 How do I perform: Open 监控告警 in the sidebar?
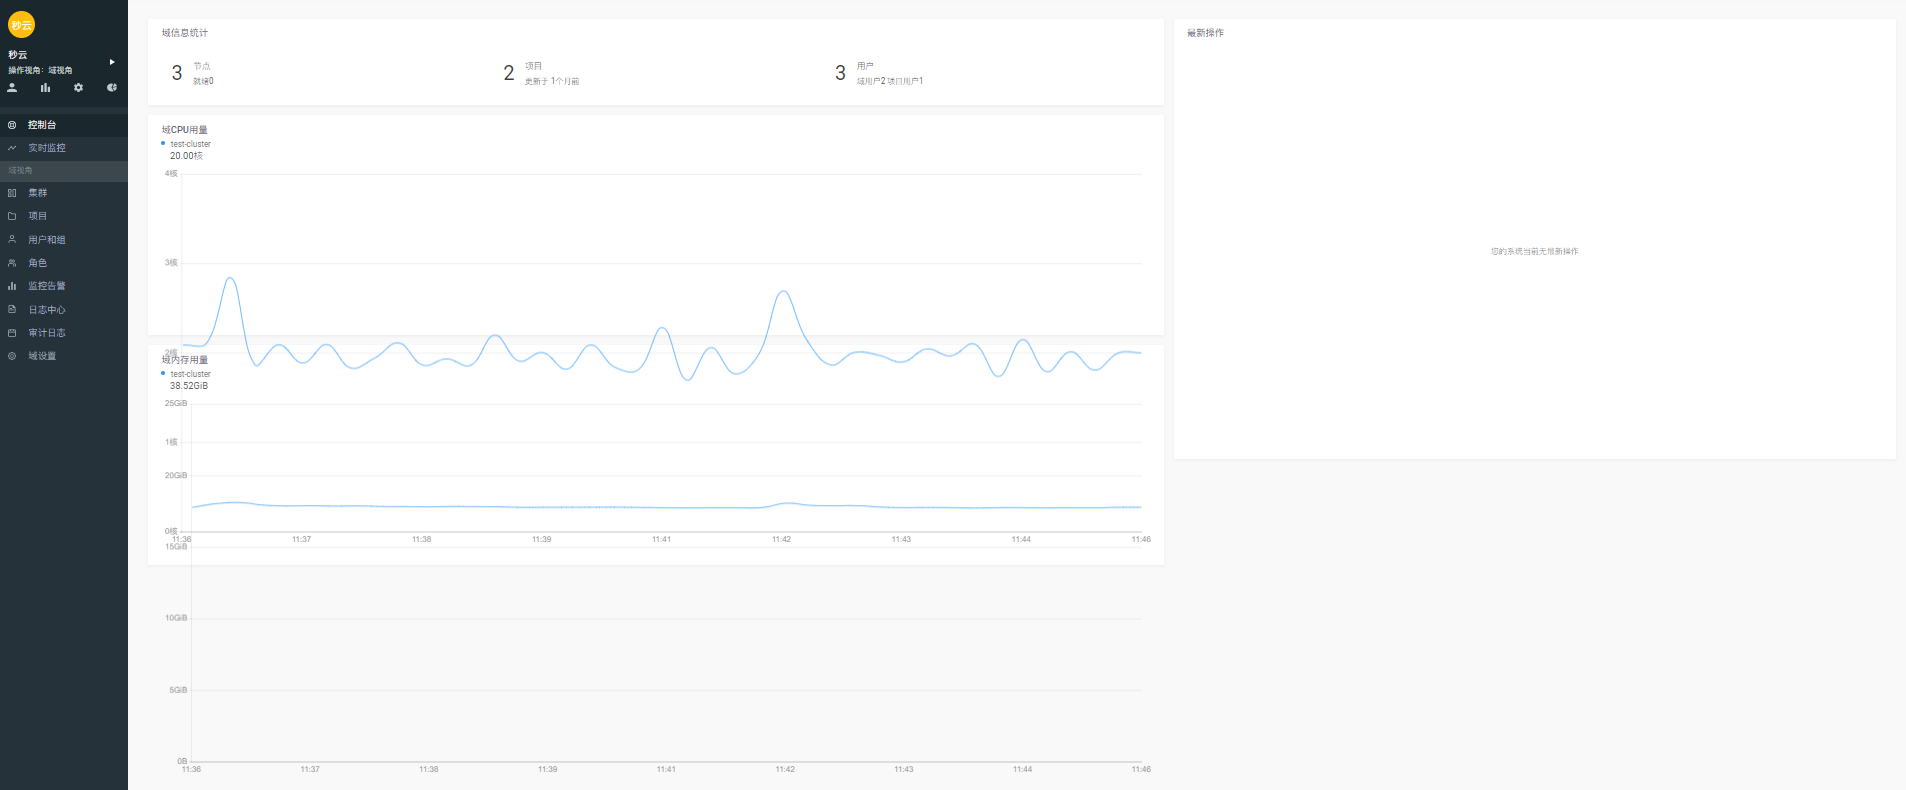point(46,286)
